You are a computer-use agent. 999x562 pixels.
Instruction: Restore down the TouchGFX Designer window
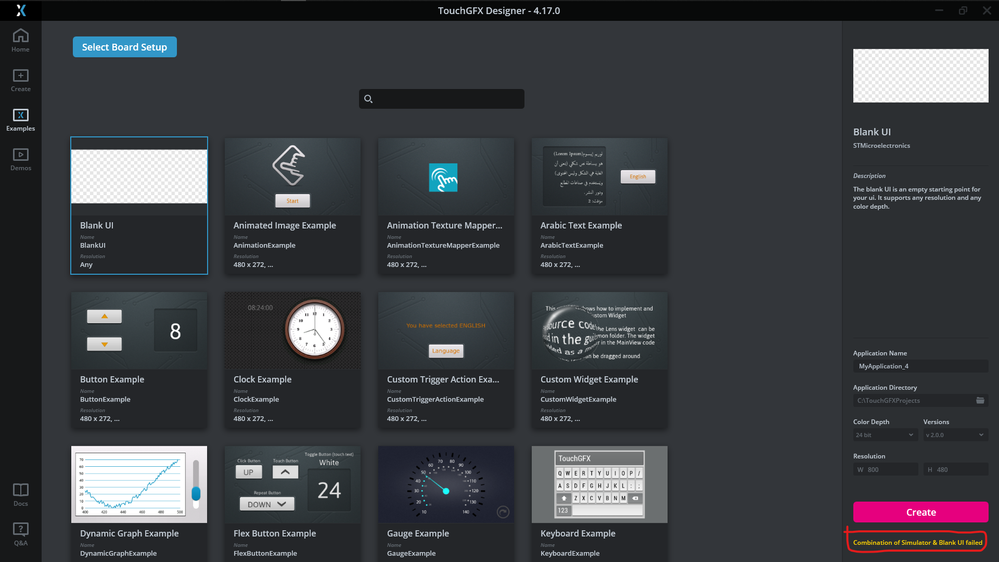(963, 10)
